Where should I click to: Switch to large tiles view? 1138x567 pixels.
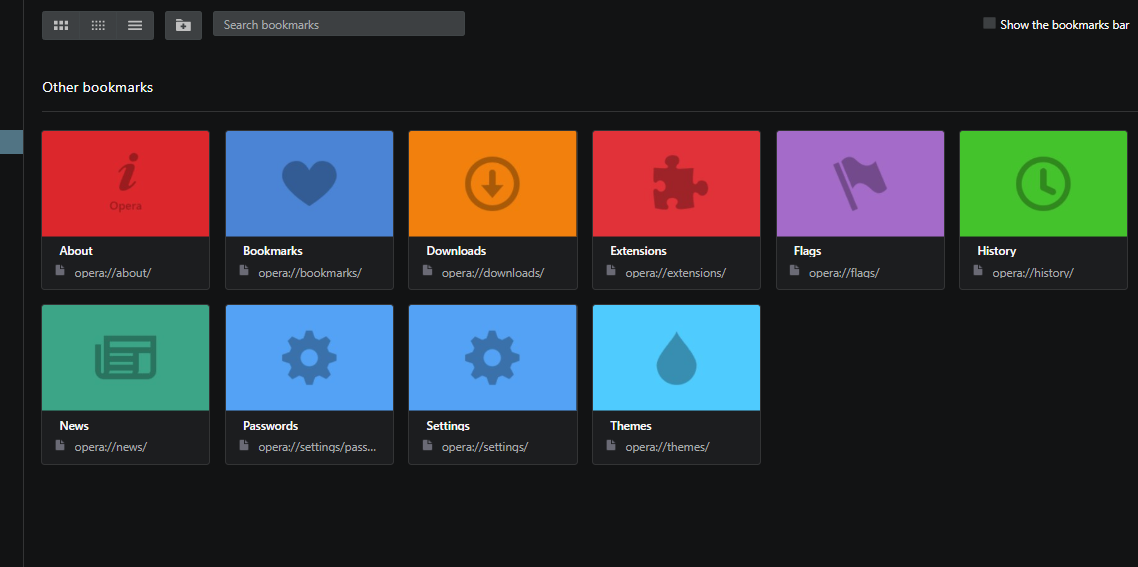[x=61, y=25]
